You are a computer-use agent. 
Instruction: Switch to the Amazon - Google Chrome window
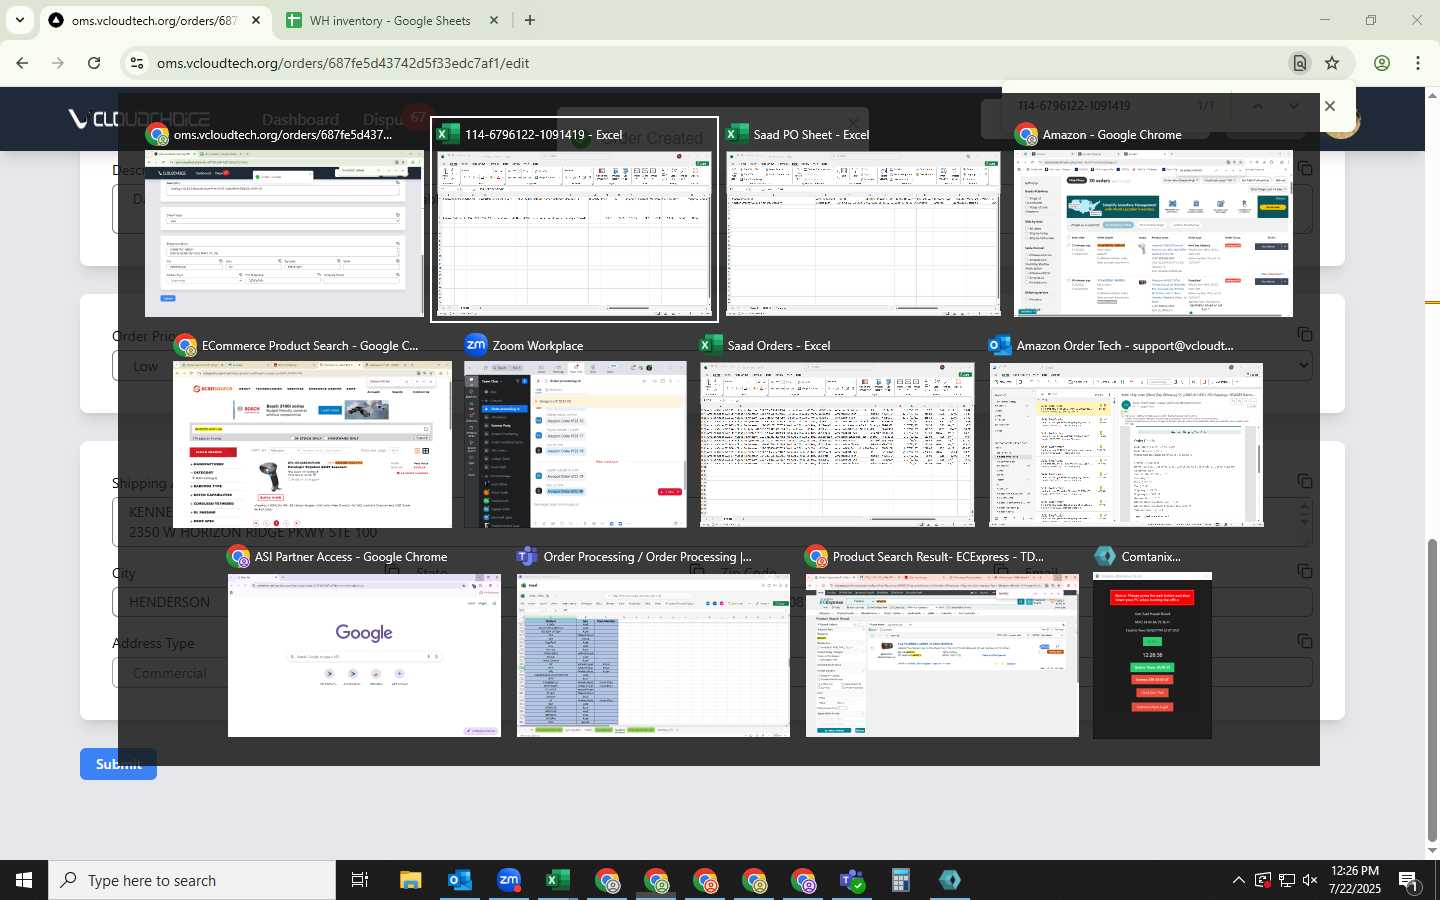click(1153, 220)
